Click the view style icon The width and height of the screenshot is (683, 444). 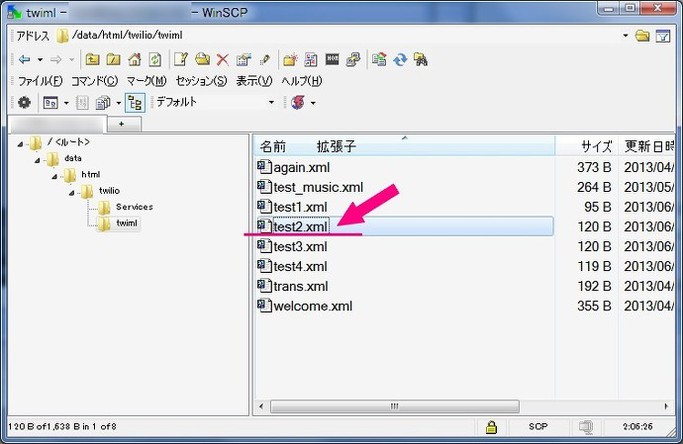(51, 103)
